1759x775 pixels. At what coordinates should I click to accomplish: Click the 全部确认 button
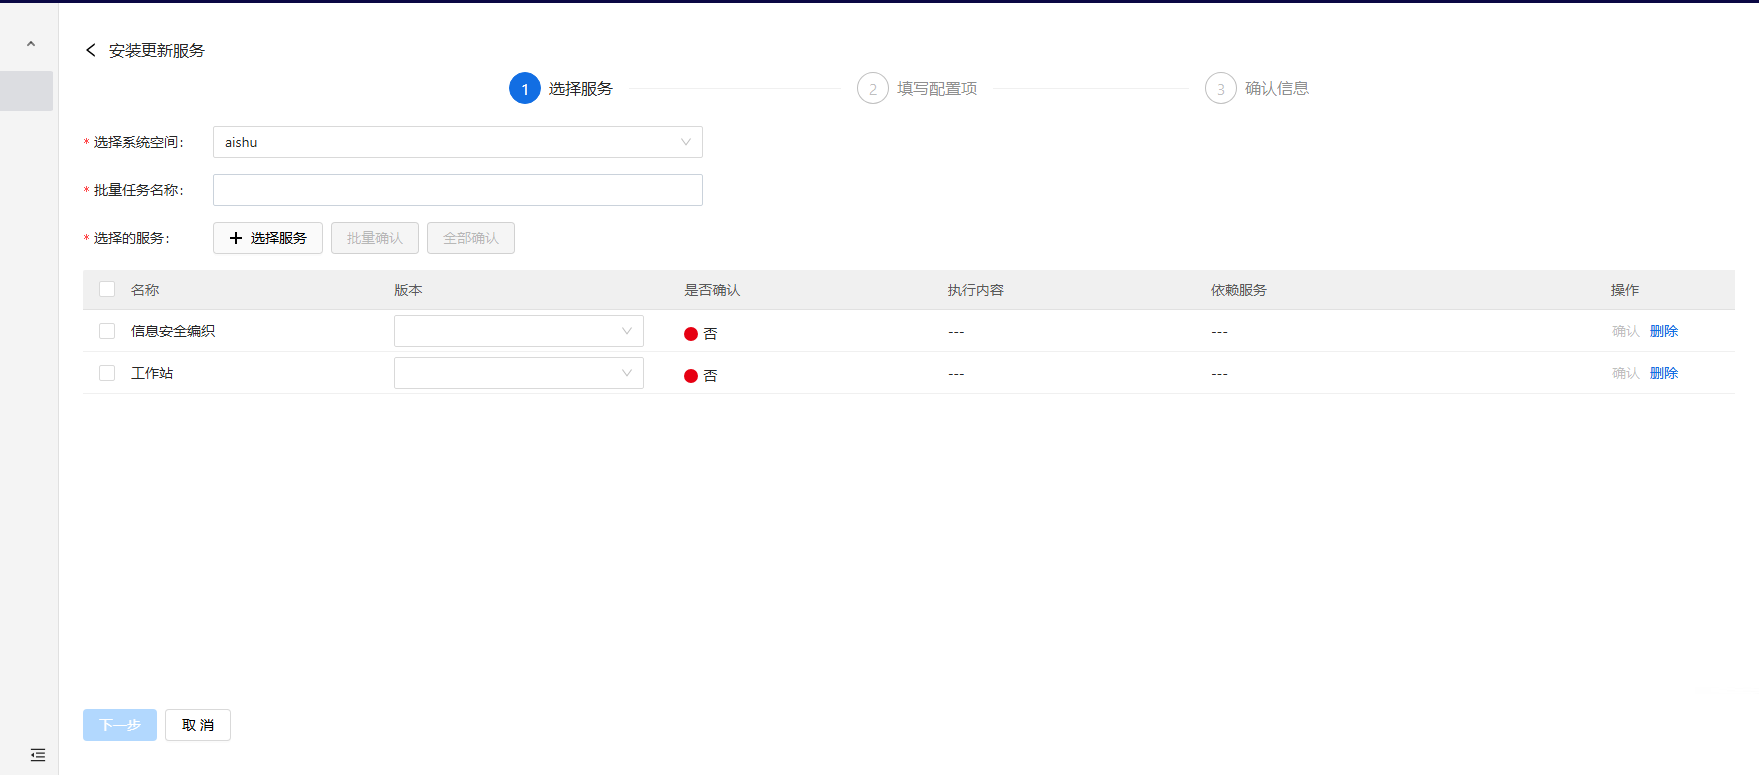tap(471, 238)
